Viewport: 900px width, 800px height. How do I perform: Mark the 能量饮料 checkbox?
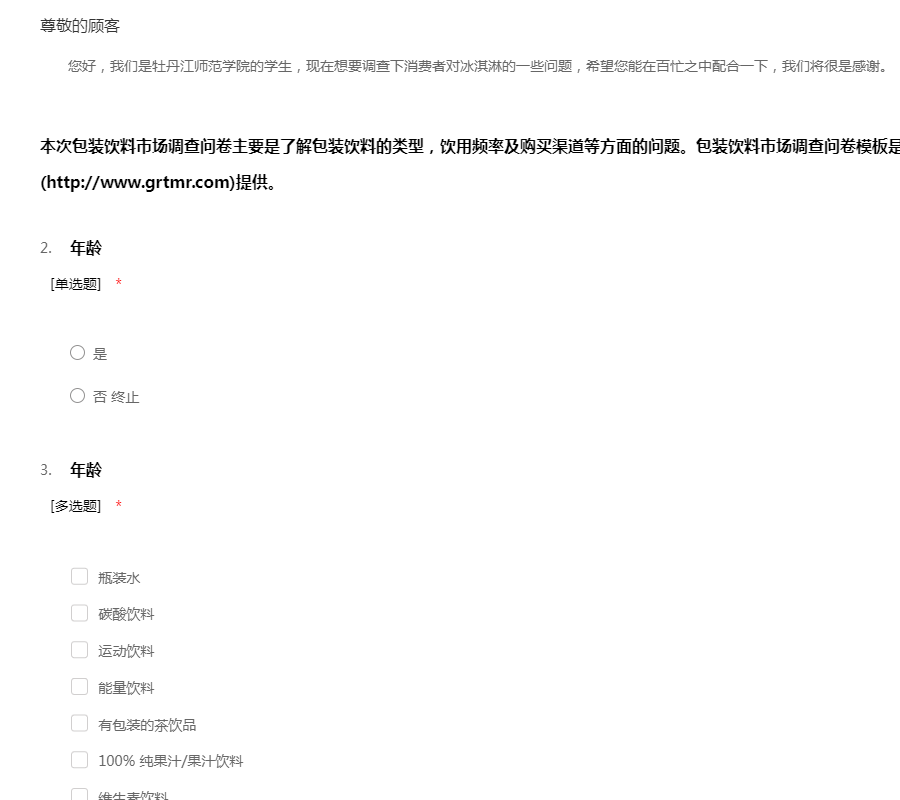80,687
